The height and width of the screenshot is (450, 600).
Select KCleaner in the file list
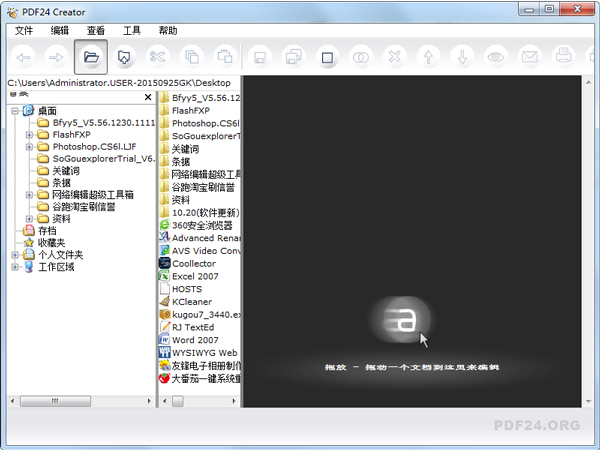[x=192, y=302]
